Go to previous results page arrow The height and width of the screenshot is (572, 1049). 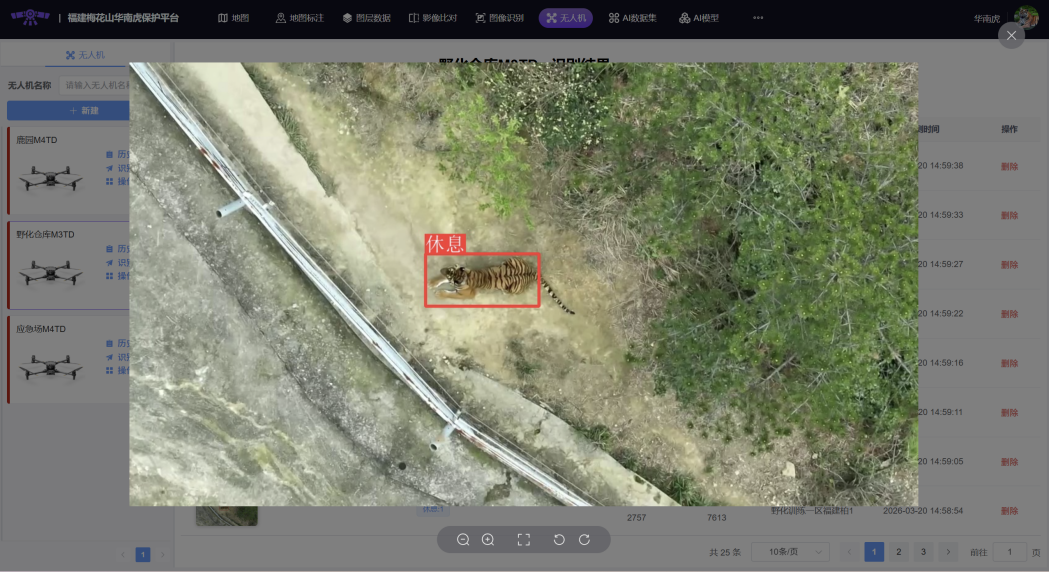tap(849, 552)
